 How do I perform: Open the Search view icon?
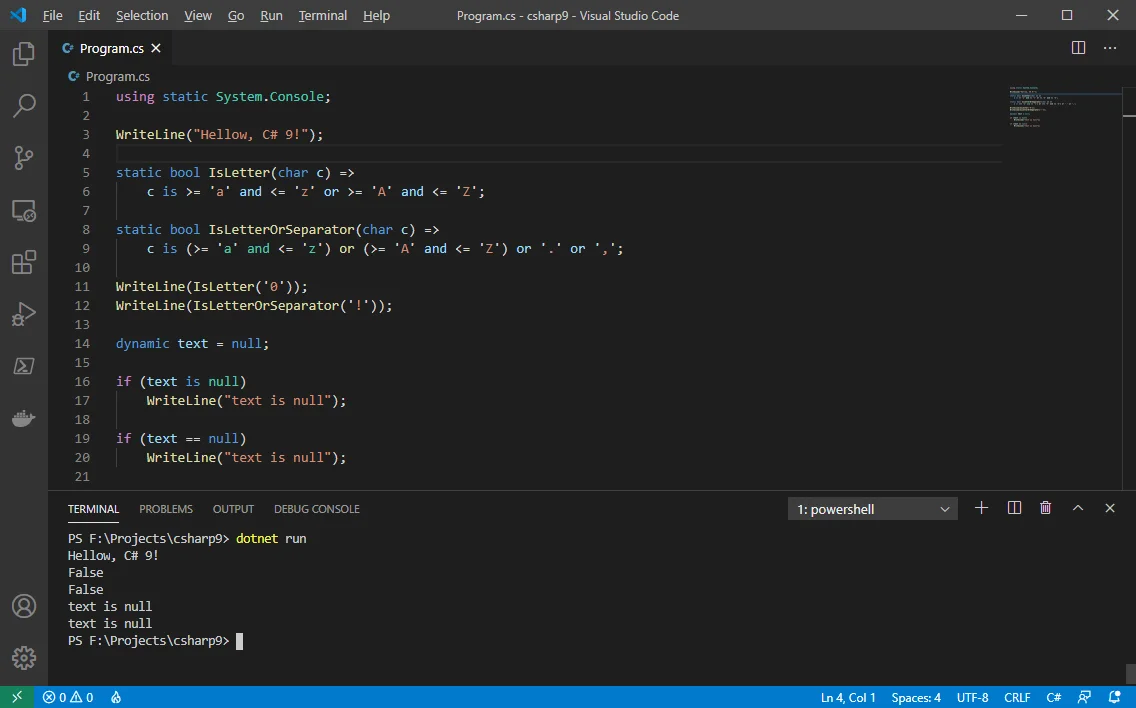pyautogui.click(x=24, y=105)
